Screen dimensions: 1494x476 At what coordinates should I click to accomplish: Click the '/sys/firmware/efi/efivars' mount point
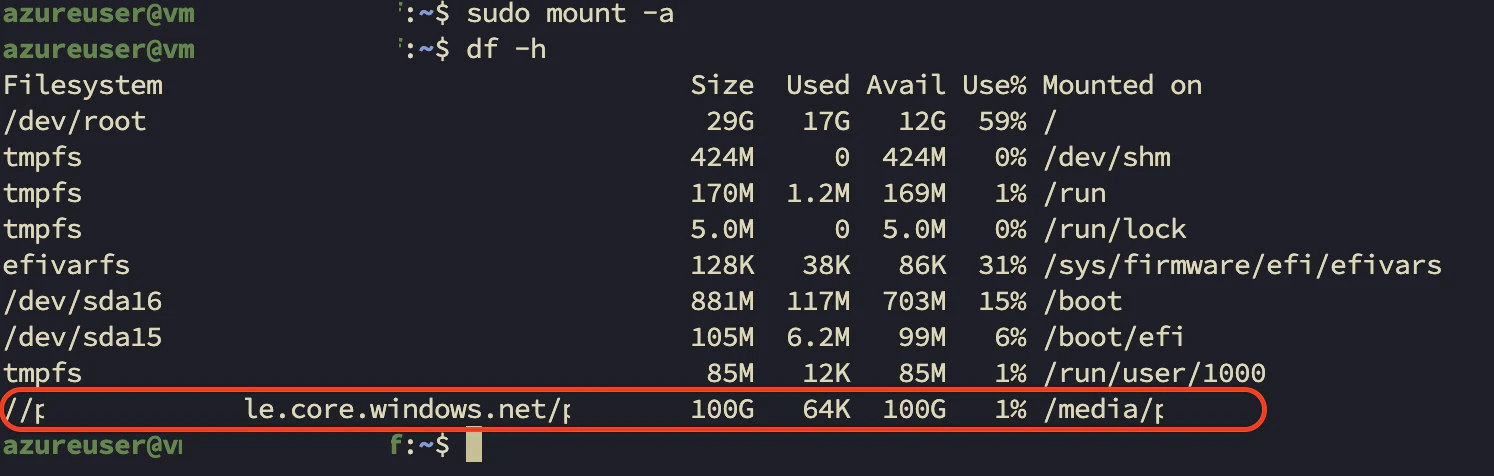coord(1242,266)
